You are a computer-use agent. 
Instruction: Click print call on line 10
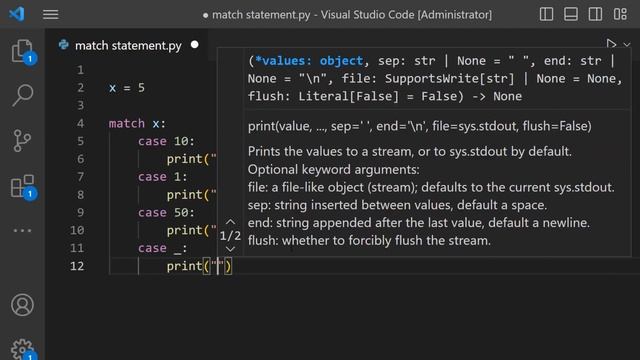(191, 231)
